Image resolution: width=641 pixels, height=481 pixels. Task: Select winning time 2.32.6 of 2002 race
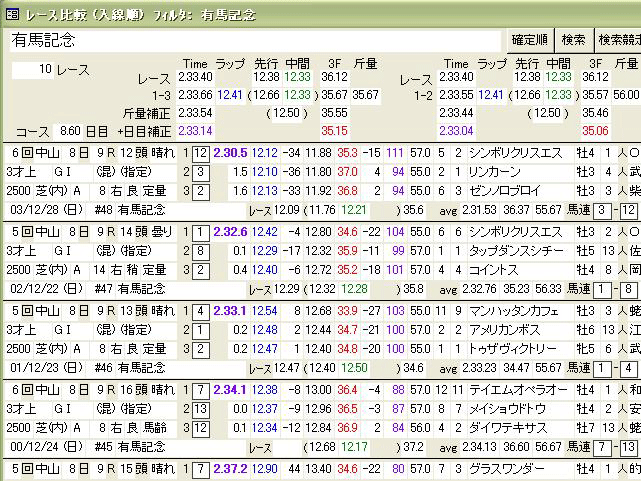tap(230, 232)
